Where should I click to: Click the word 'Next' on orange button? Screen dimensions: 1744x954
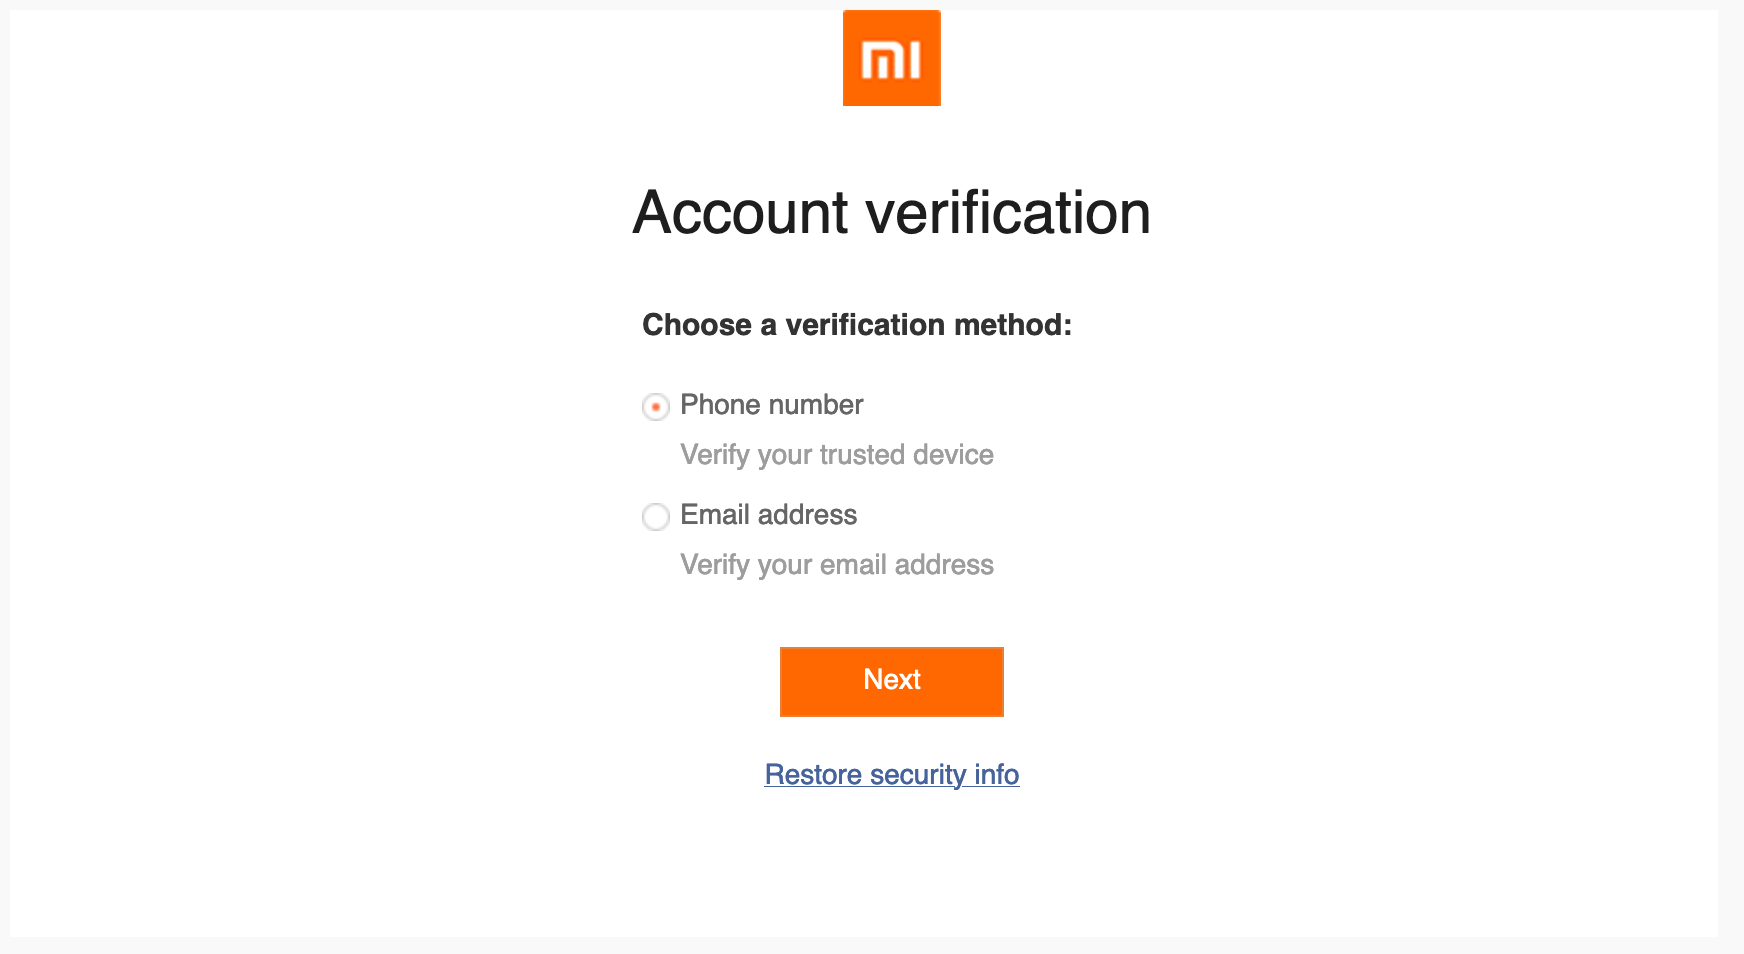[891, 680]
